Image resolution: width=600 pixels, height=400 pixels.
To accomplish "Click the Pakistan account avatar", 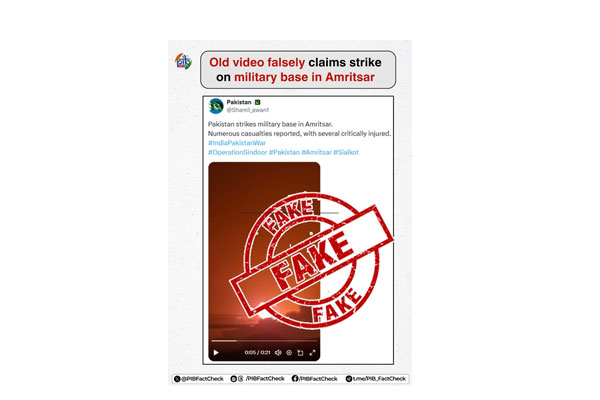I will [216, 106].
